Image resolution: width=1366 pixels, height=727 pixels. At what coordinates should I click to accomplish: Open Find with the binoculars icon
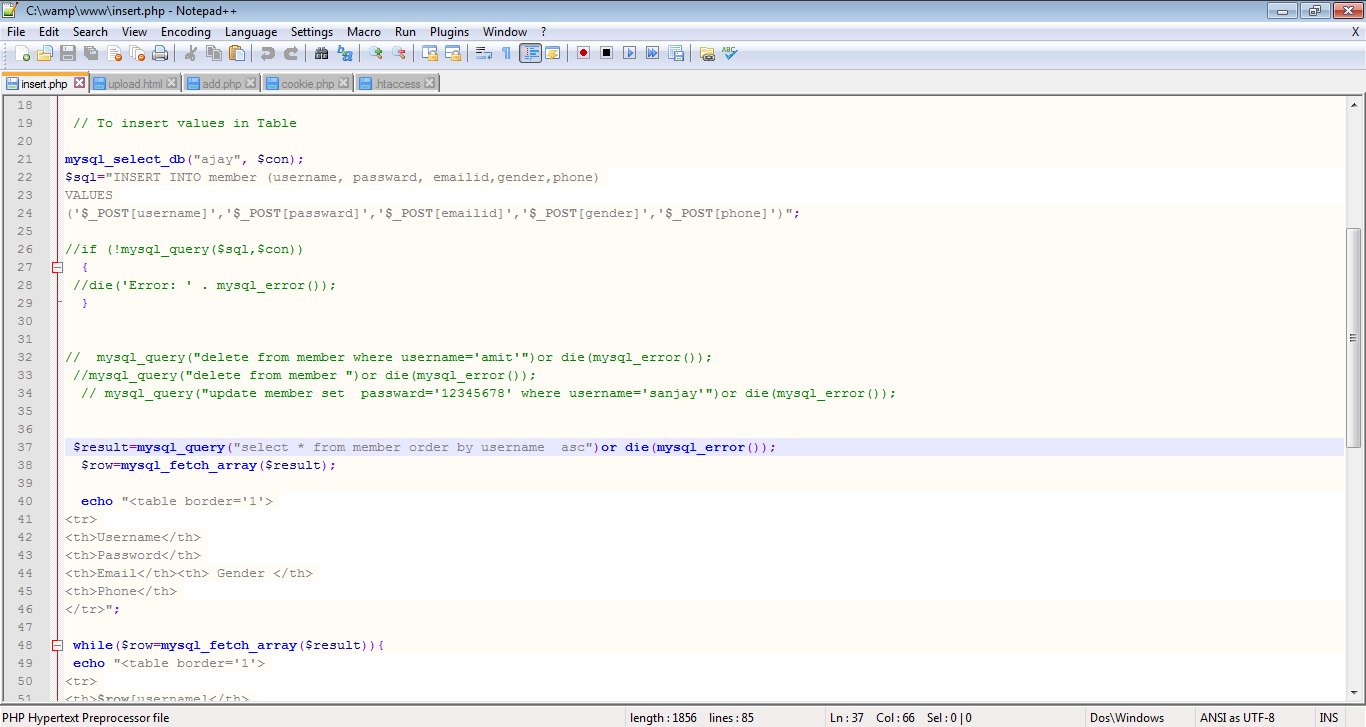tap(322, 53)
